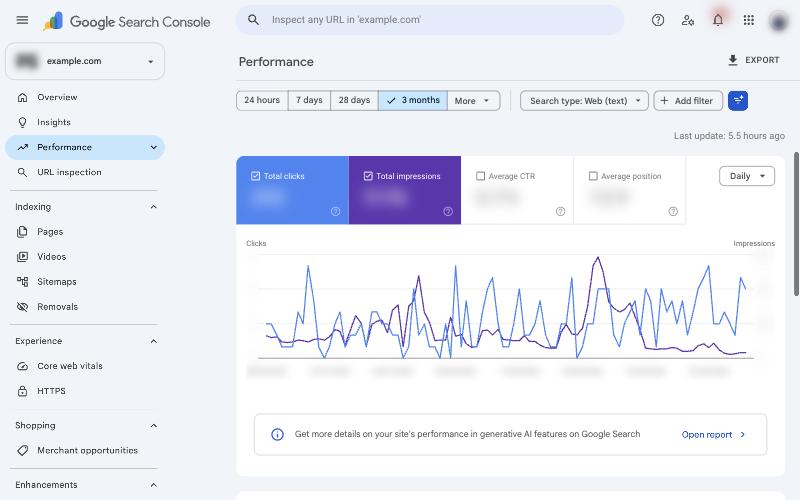Open Merchant opportunities page
800x500 pixels.
pyautogui.click(x=85, y=451)
